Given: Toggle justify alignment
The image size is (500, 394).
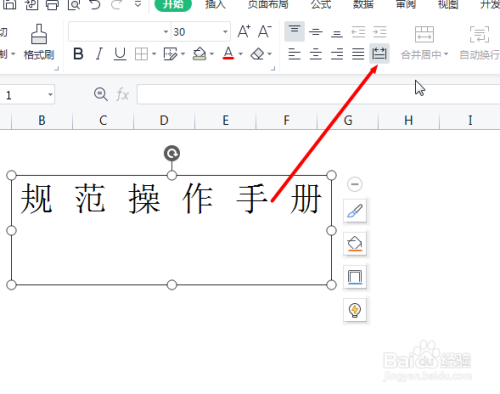Looking at the screenshot, I should coord(358,54).
